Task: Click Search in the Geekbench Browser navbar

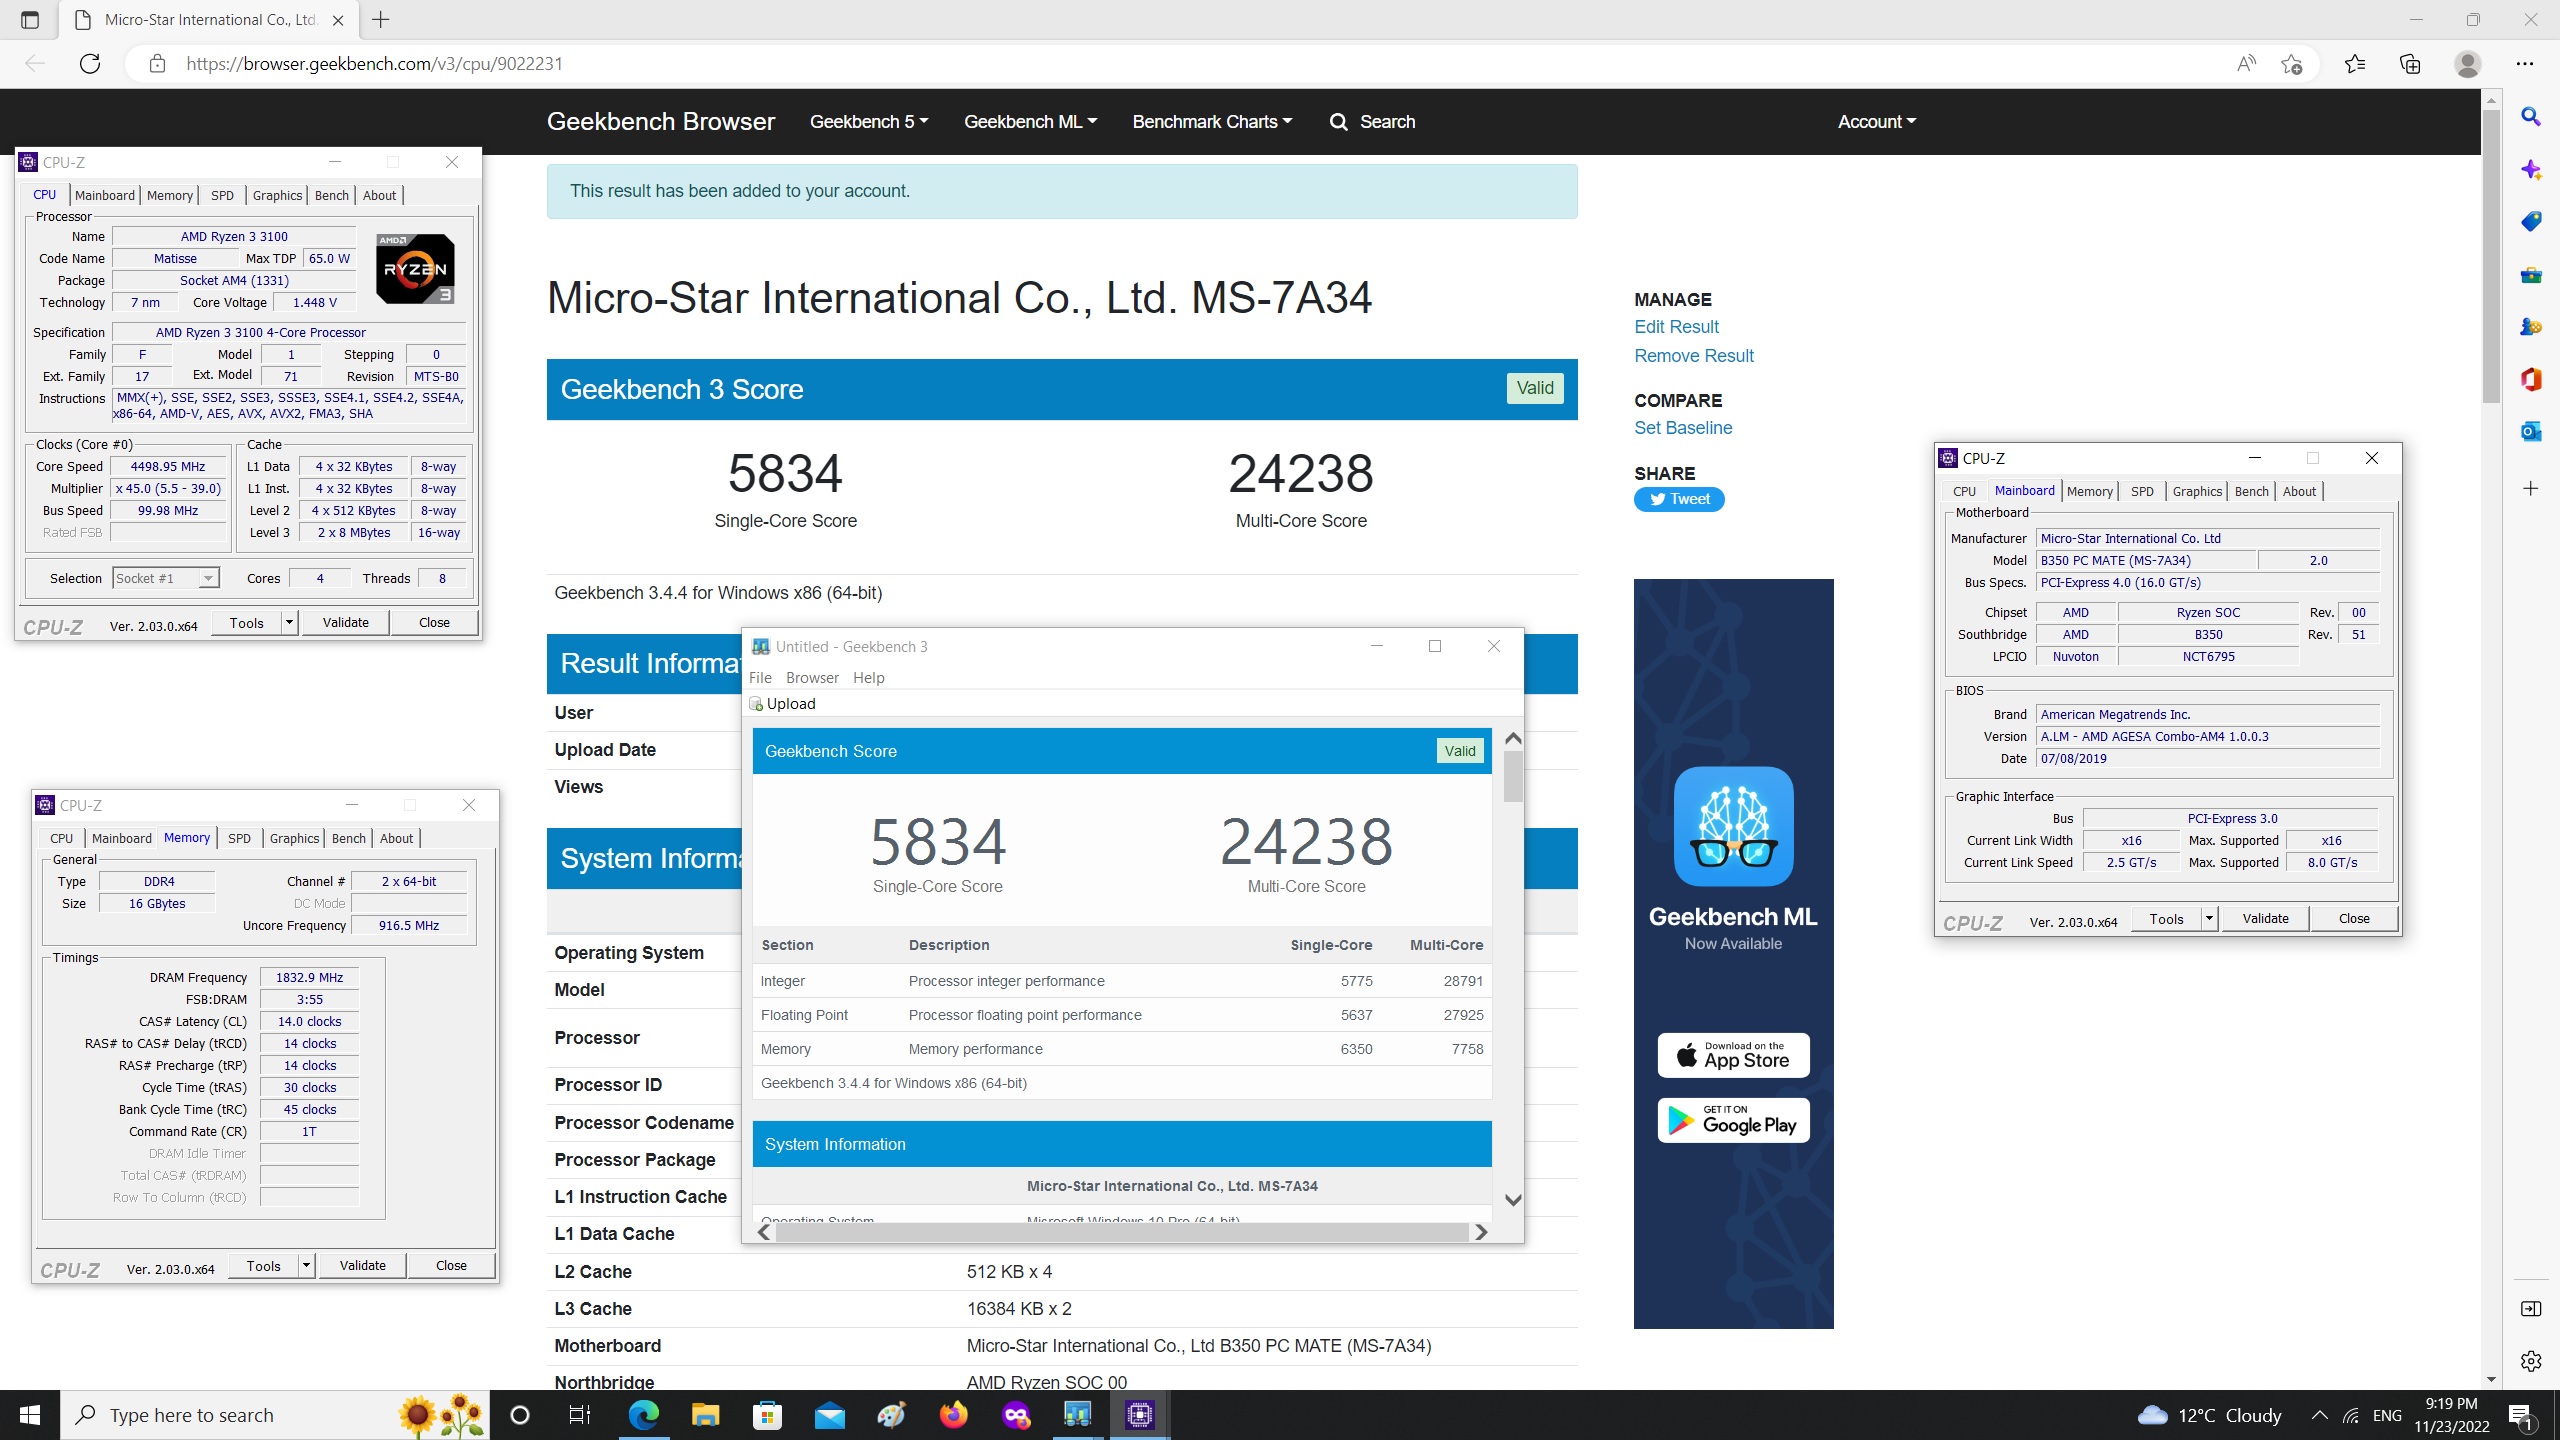Action: (1372, 122)
